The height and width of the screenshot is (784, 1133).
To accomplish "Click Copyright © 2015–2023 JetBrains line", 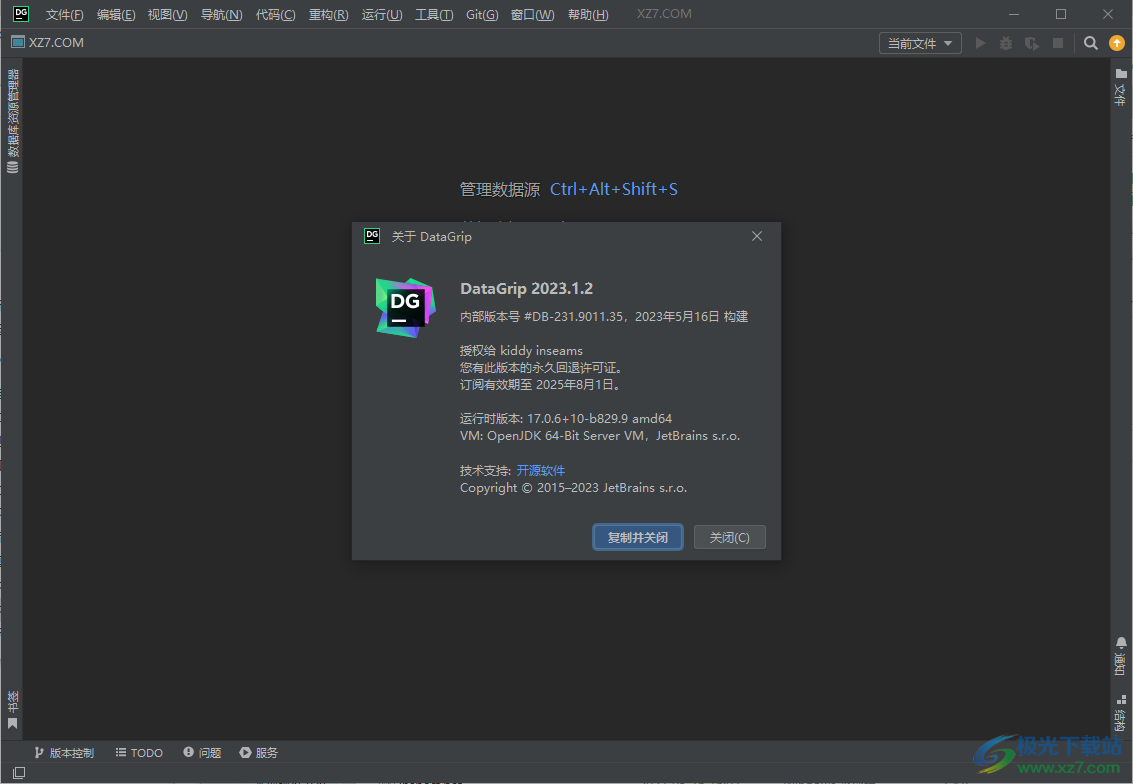I will 574,488.
